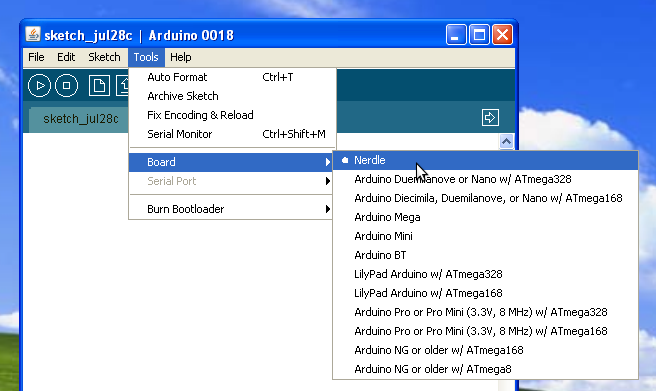Select Arduino NG or older w/ ATmega8
The width and height of the screenshot is (656, 391).
tap(485, 369)
